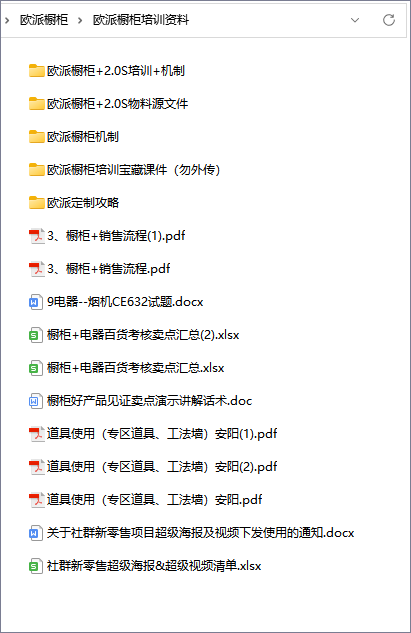This screenshot has height=633, width=411.
Task: Select the 欧派橱柜机制 folder
Action: pyautogui.click(x=74, y=137)
